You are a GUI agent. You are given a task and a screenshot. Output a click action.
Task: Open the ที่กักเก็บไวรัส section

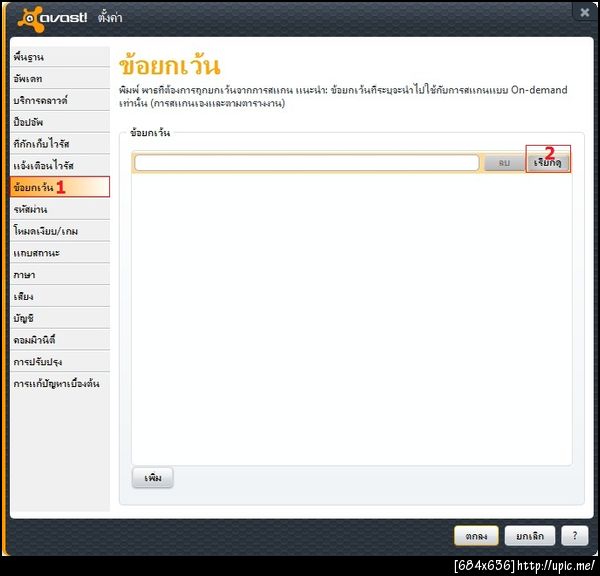[x=60, y=144]
